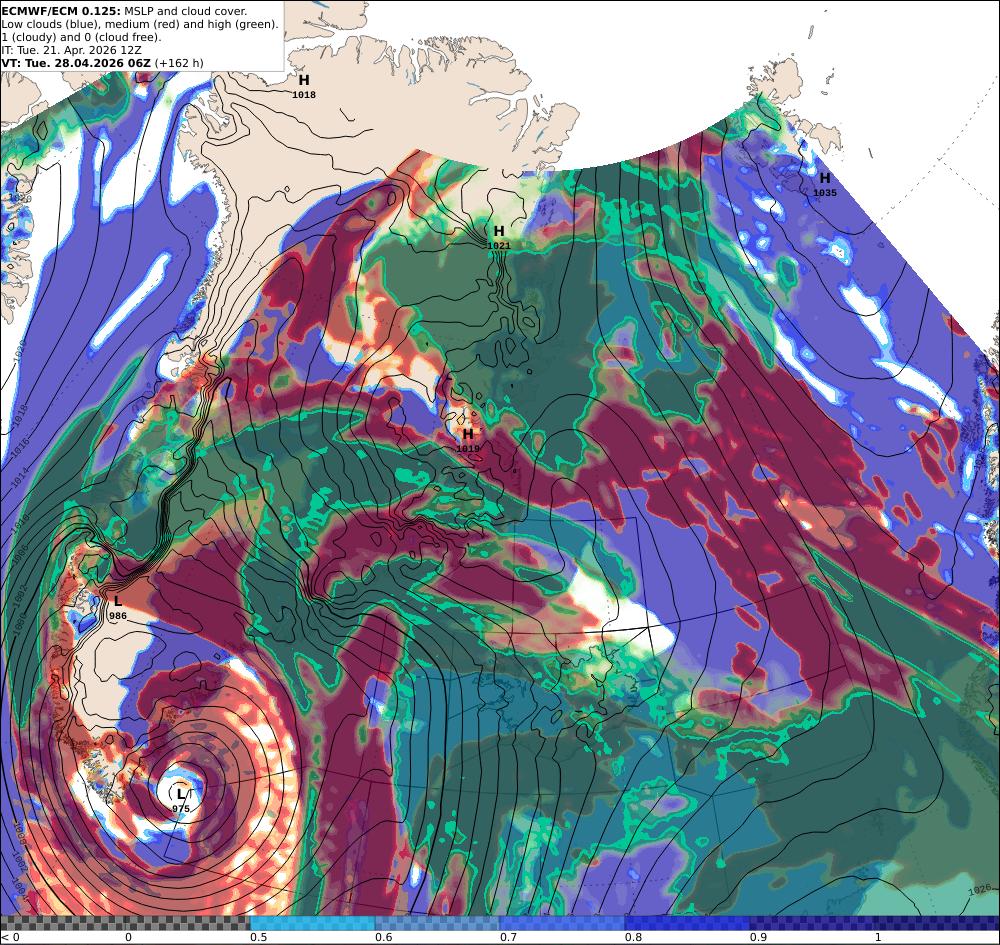Click the 1010 isobar label
The height and width of the screenshot is (945, 1000).
click(20, 522)
